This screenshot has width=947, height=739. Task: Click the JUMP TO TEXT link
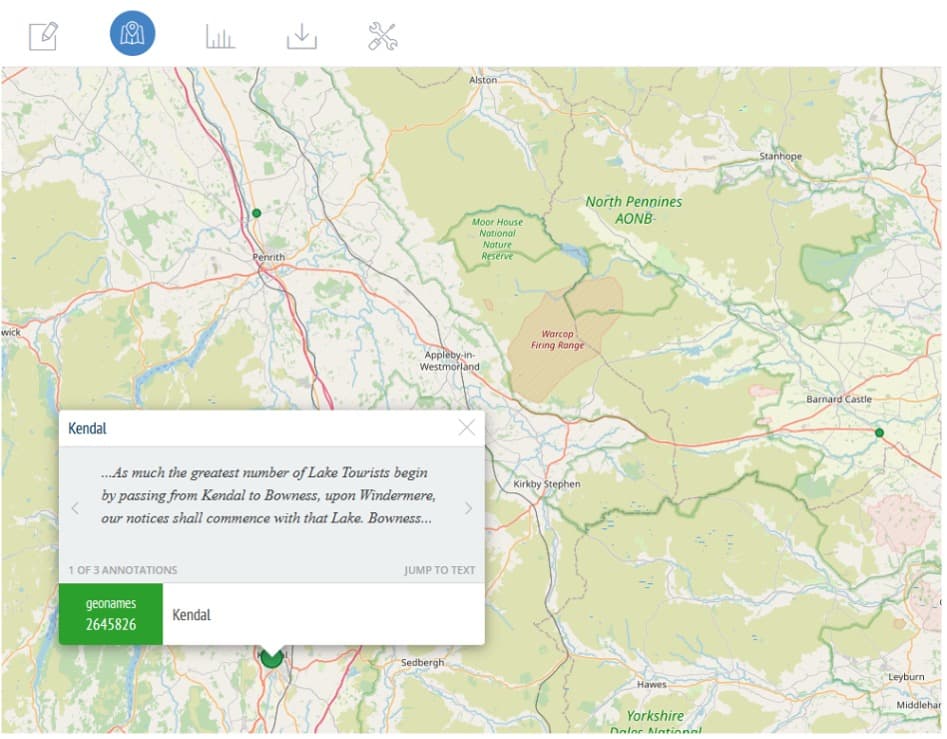point(439,570)
